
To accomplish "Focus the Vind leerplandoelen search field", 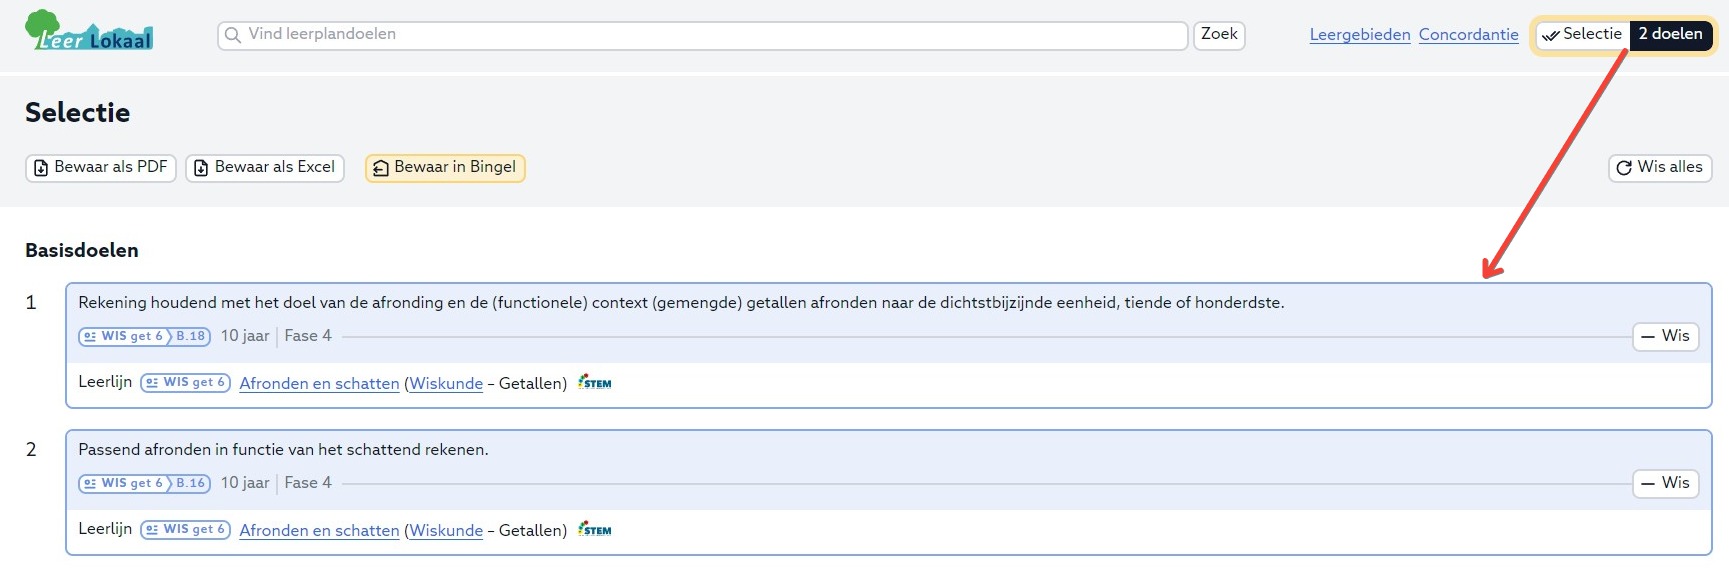I will tap(710, 35).
